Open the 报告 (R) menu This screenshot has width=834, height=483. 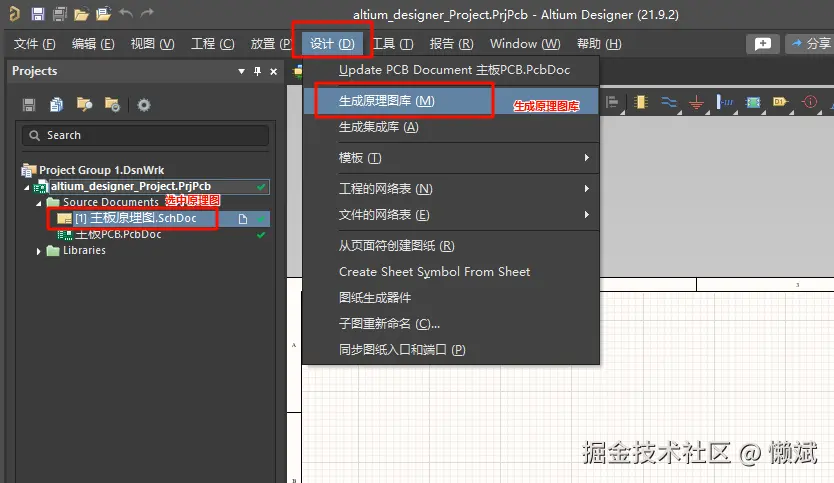452,44
